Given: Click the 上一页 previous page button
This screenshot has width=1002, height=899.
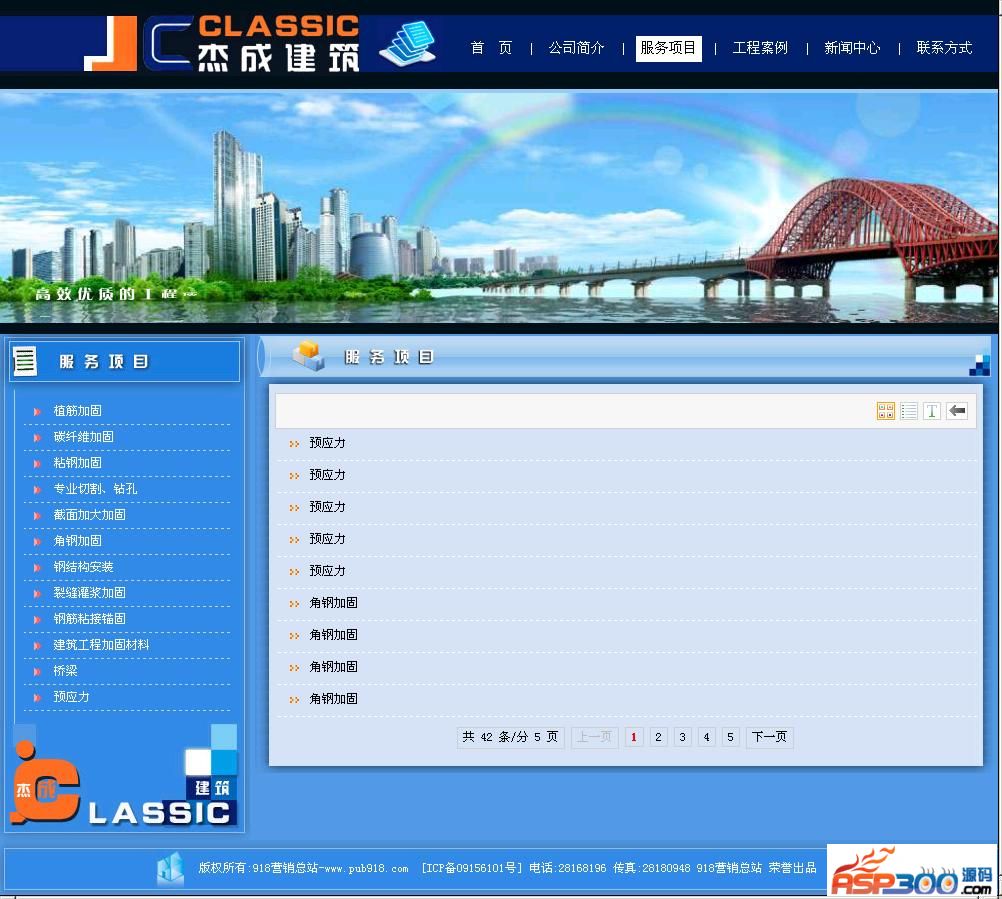Looking at the screenshot, I should coord(594,737).
